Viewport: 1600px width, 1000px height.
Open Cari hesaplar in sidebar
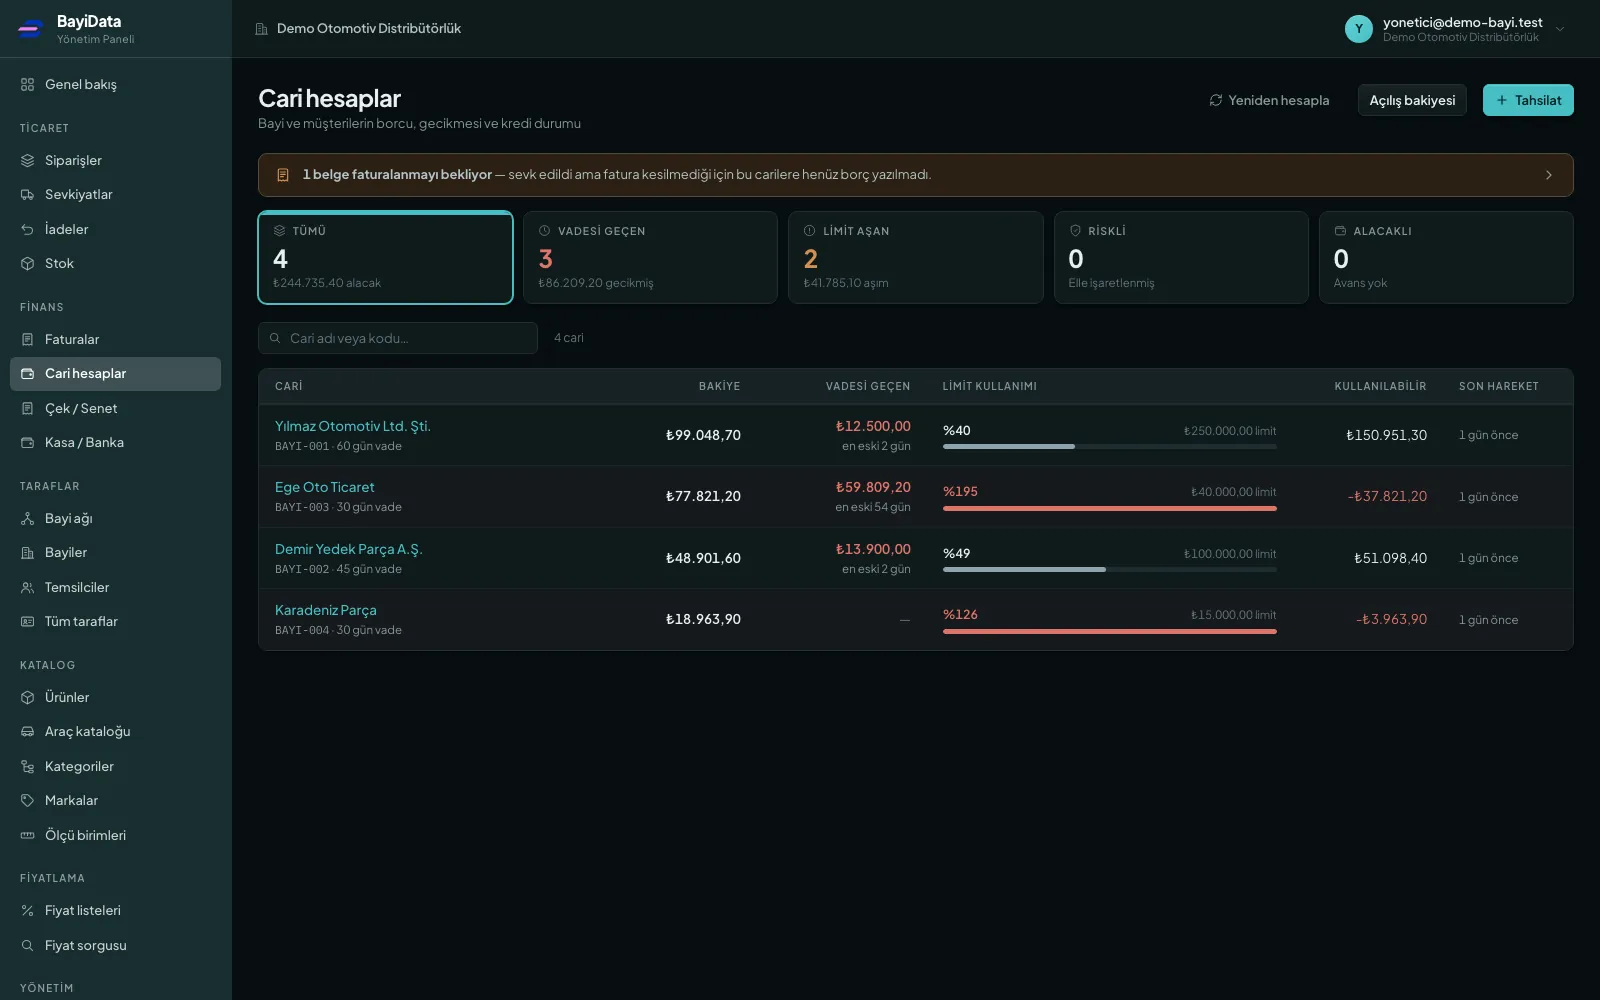[x=115, y=374]
